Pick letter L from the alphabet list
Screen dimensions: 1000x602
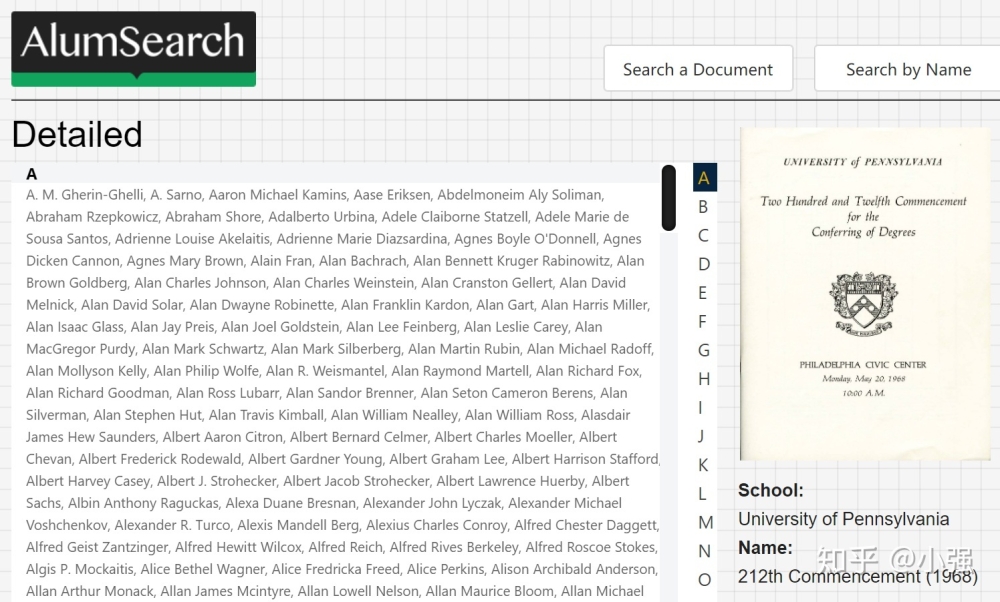click(x=702, y=494)
